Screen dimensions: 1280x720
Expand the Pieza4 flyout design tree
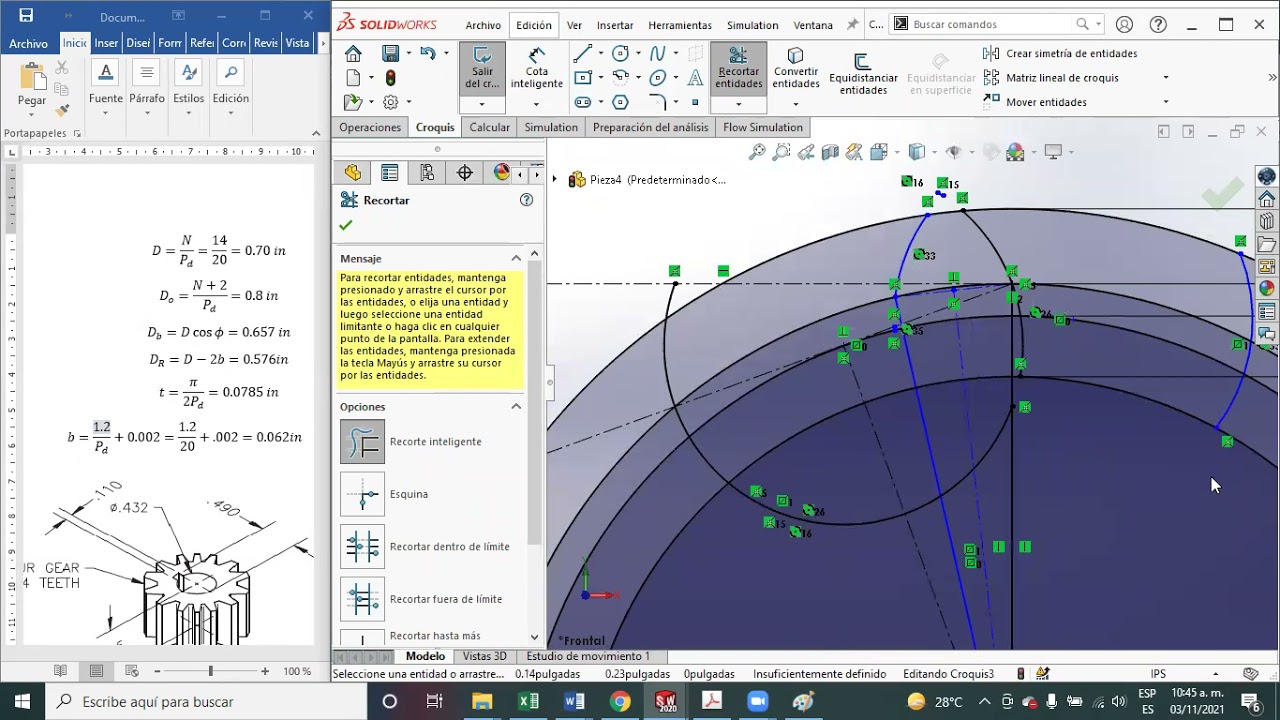554,179
